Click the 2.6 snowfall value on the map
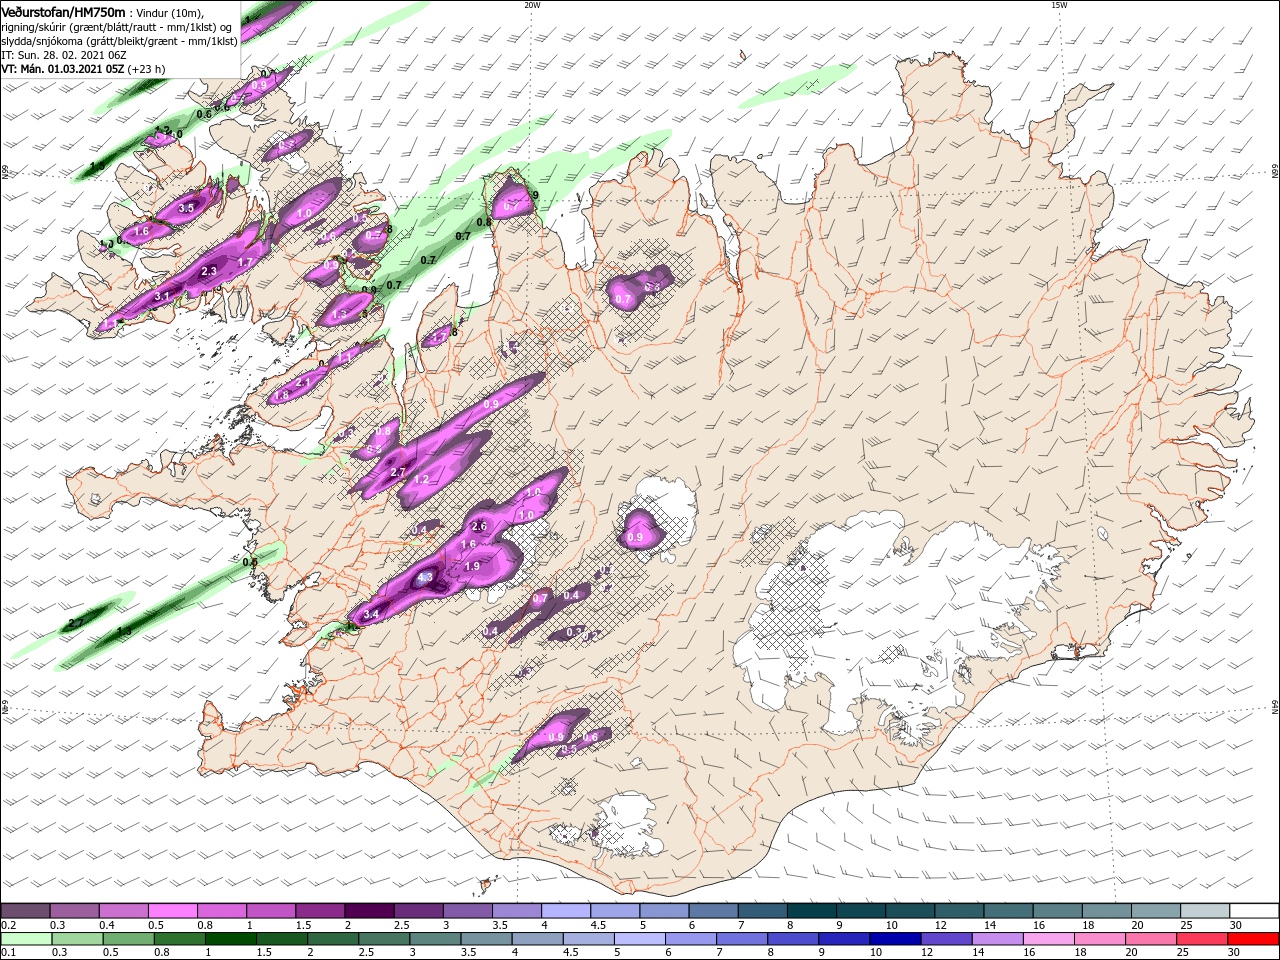Screen dimensions: 1280x960 (x=479, y=526)
